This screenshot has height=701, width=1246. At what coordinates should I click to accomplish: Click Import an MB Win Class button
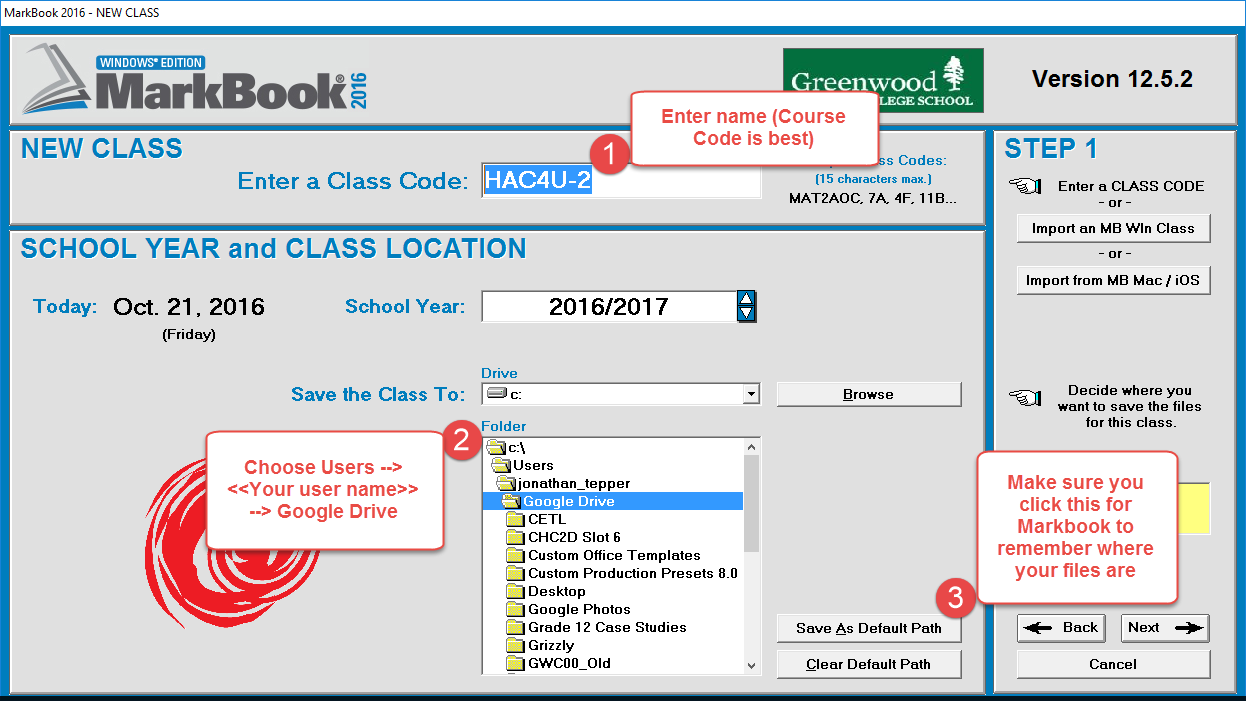tap(1113, 228)
